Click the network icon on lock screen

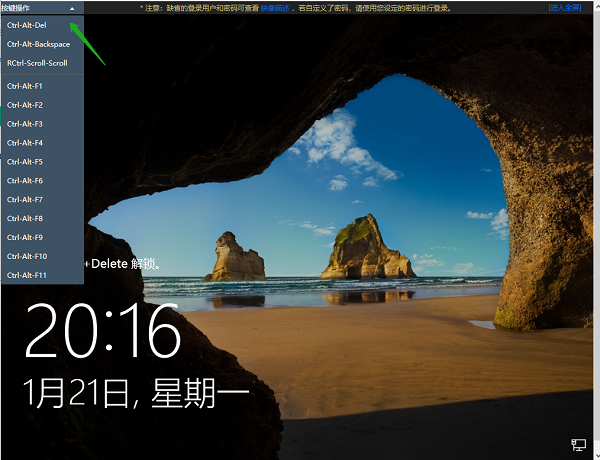[x=578, y=443]
